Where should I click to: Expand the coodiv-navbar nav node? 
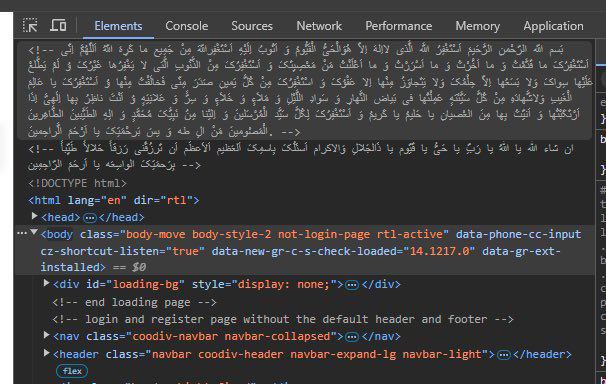click(46, 335)
